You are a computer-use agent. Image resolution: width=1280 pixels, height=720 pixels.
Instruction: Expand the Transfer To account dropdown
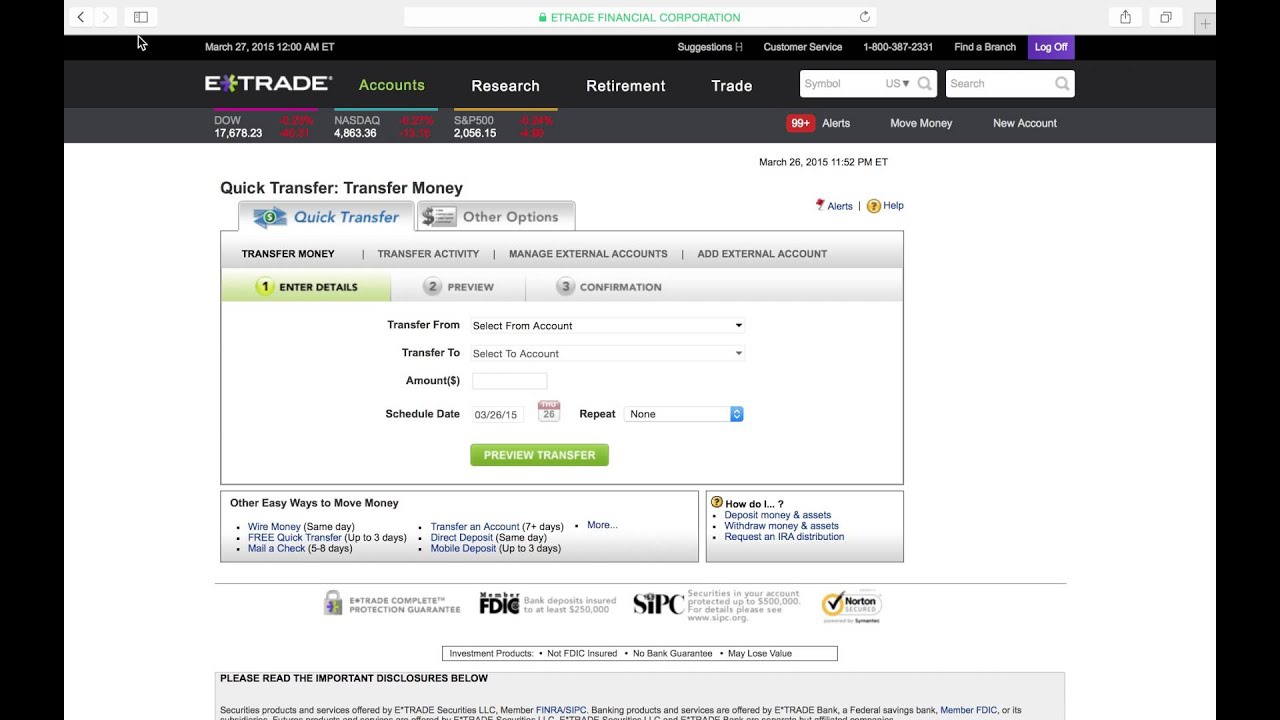pos(607,353)
